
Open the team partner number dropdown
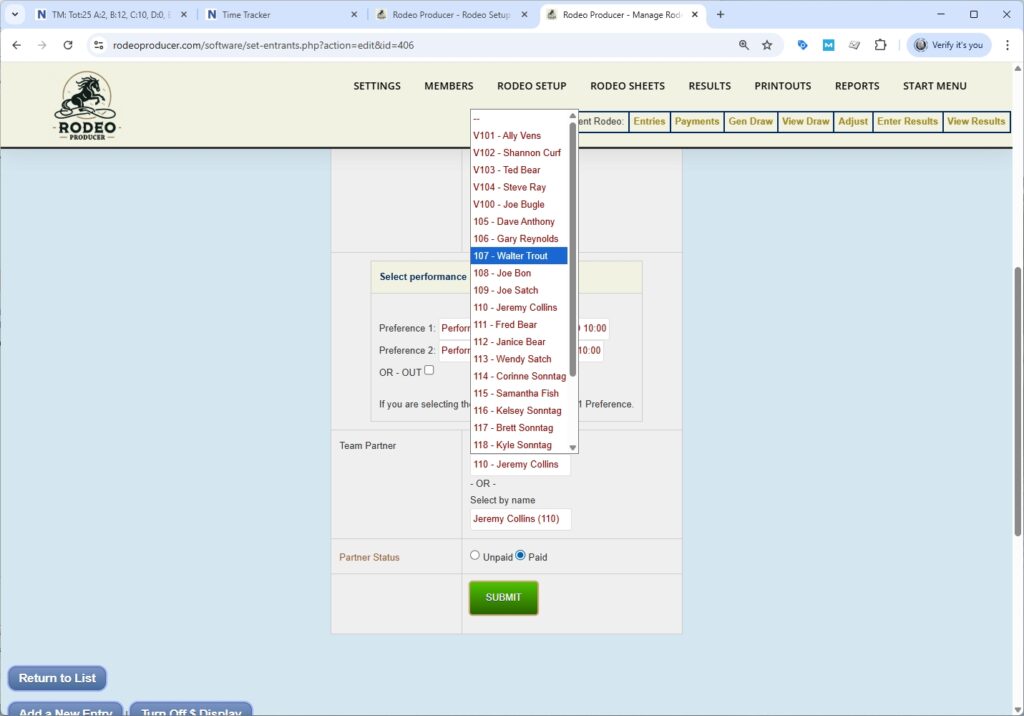[x=520, y=465]
